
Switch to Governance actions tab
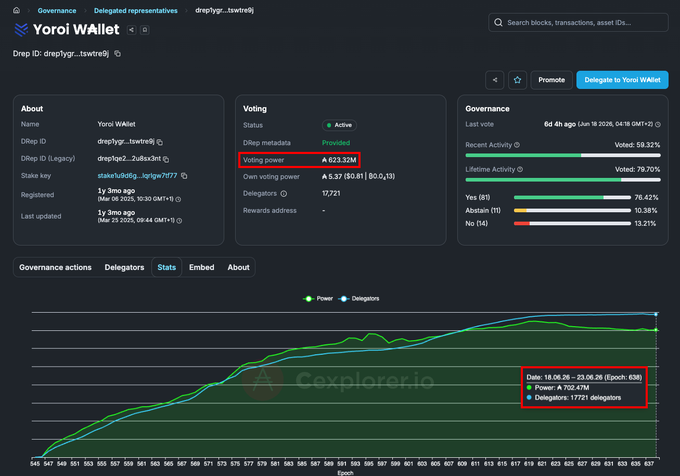[x=55, y=267]
